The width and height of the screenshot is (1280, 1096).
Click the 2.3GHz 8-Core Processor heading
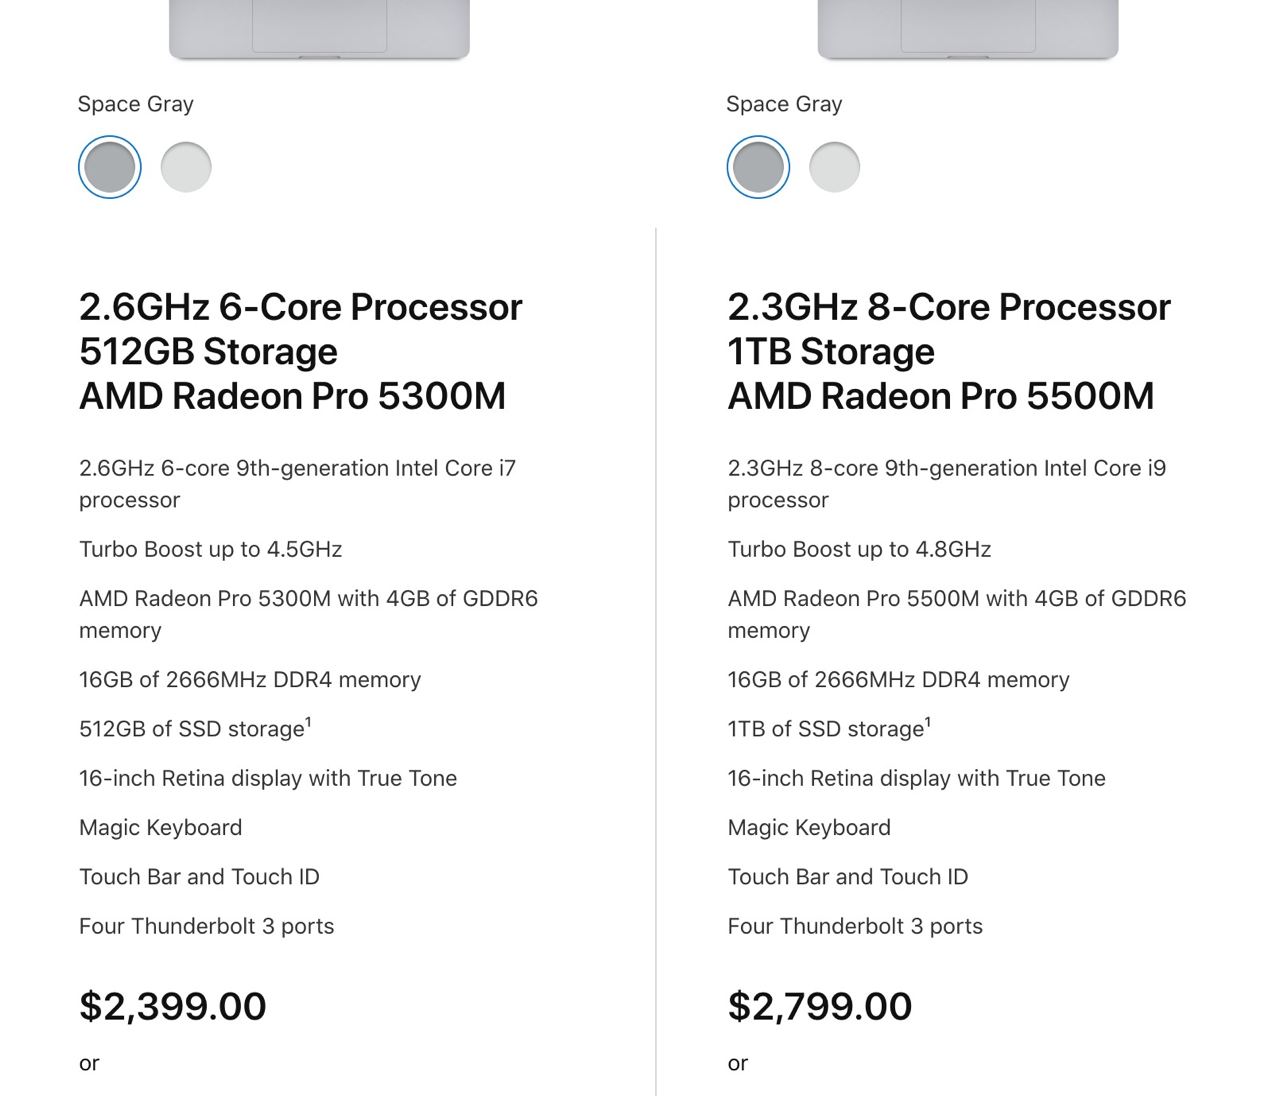tap(948, 307)
